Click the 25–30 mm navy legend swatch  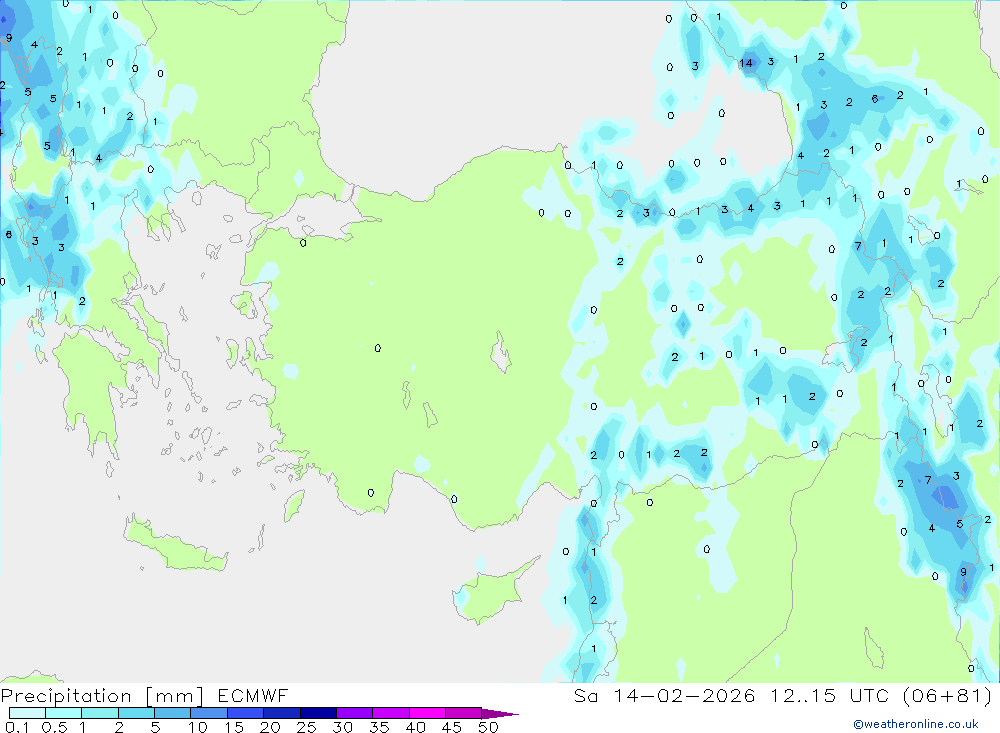click(318, 713)
